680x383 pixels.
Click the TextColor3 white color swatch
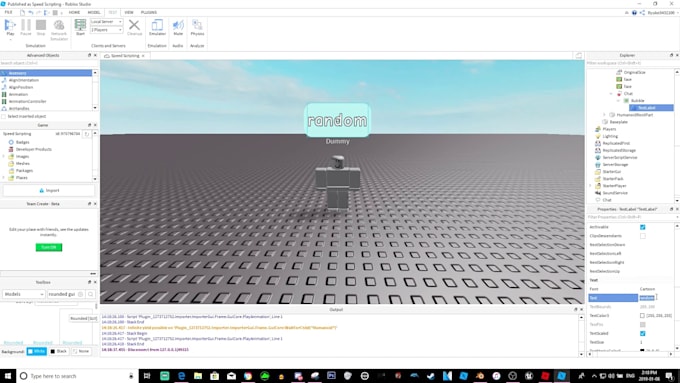click(642, 316)
